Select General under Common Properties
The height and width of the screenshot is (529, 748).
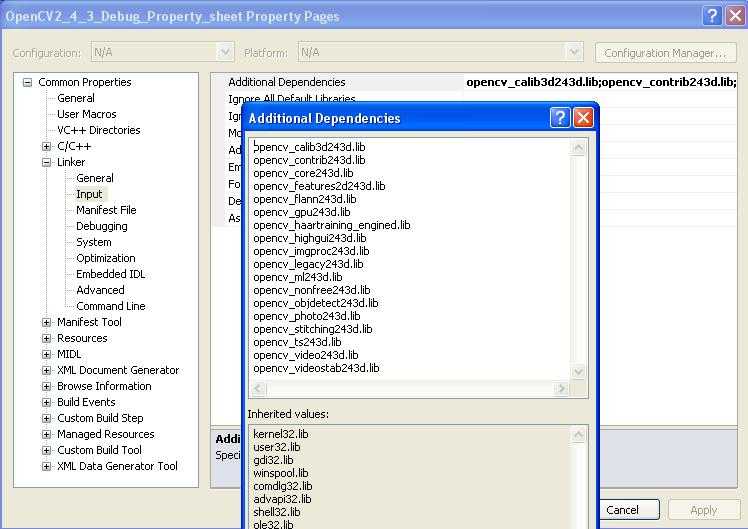click(76, 98)
